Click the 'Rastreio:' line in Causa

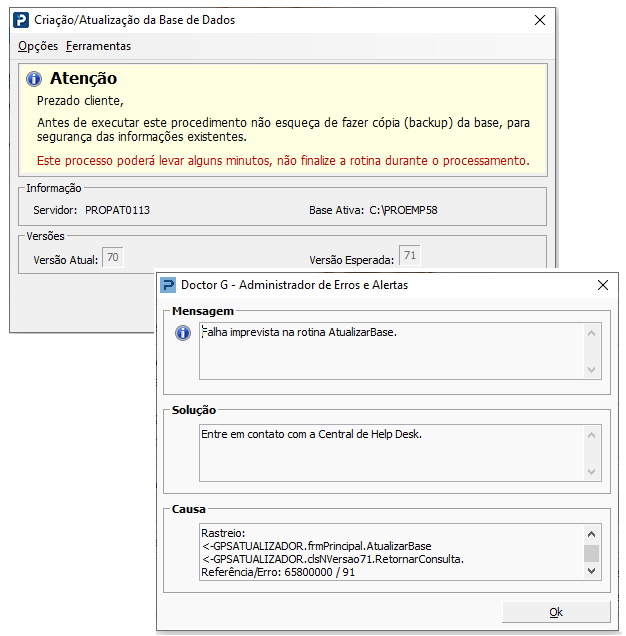(x=223, y=533)
